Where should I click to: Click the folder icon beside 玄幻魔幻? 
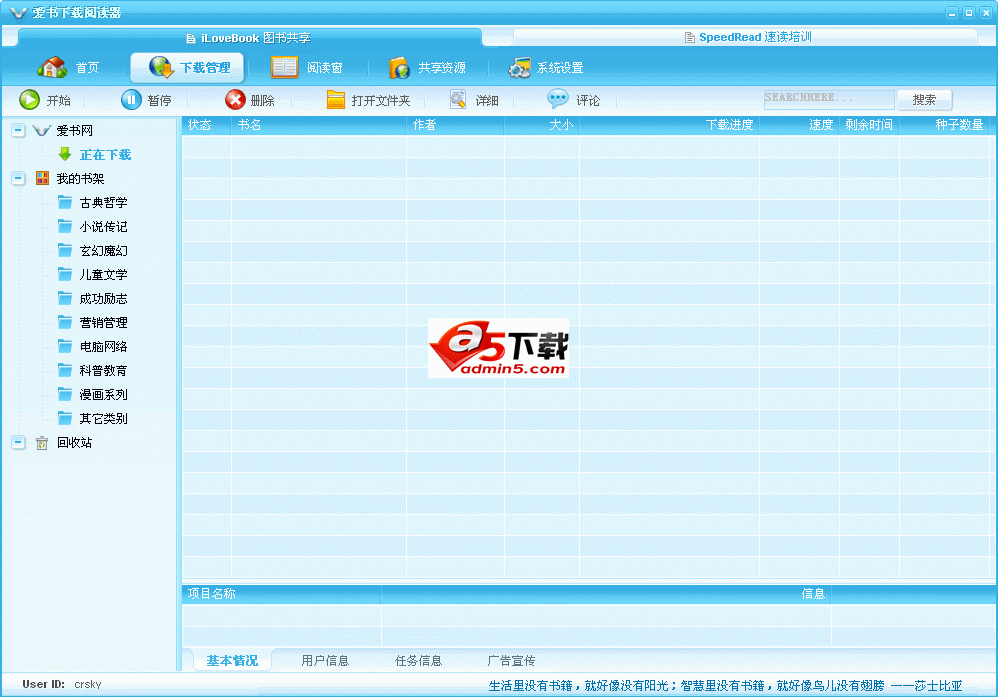(x=65, y=250)
